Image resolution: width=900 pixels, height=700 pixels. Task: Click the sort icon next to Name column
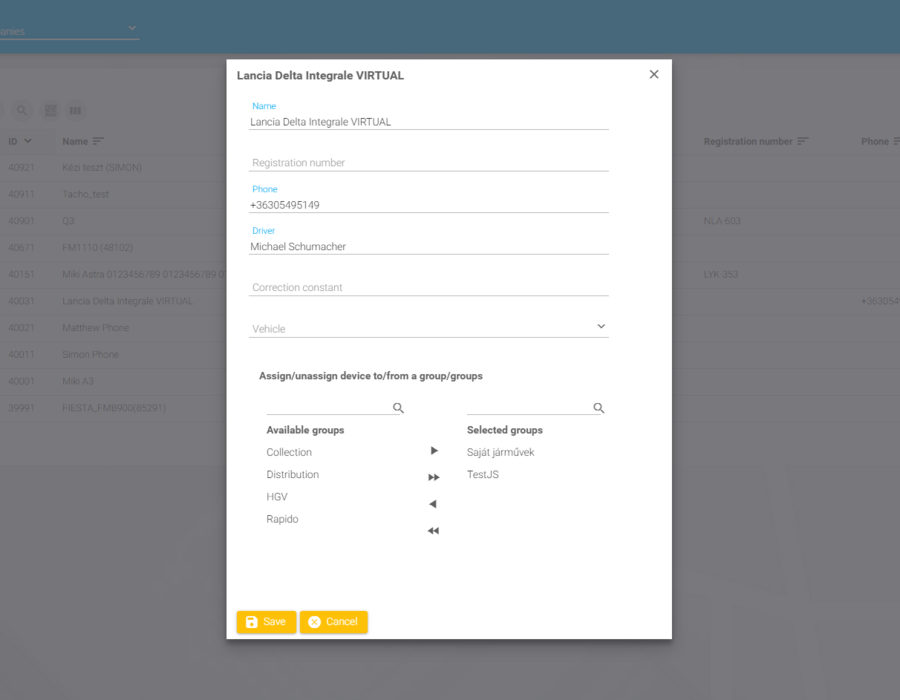[x=98, y=141]
